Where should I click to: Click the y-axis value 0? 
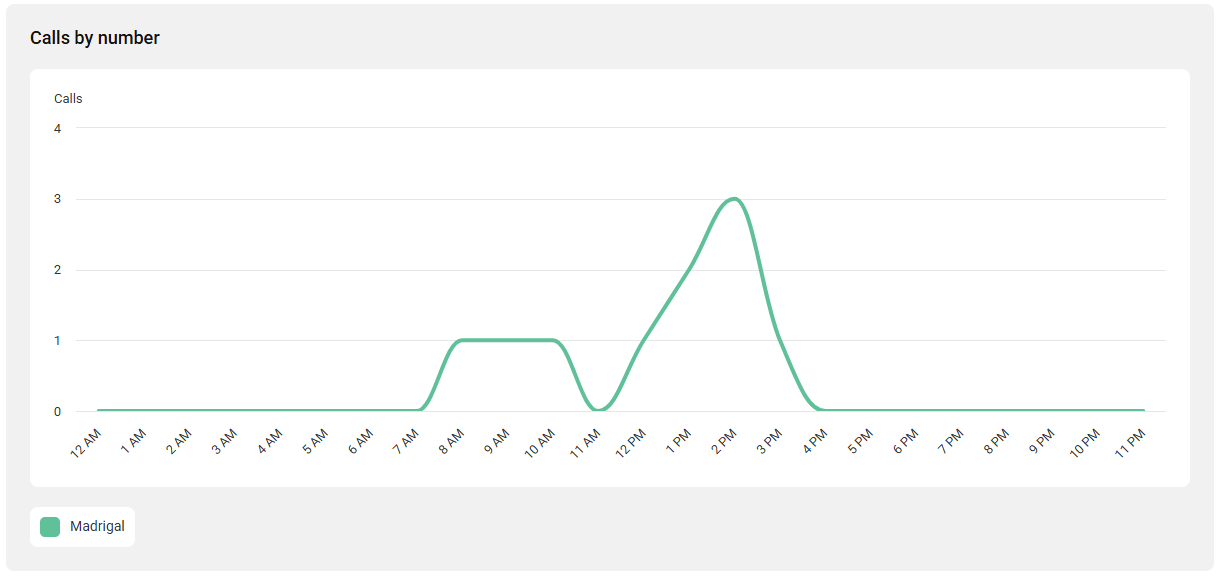pyautogui.click(x=58, y=411)
